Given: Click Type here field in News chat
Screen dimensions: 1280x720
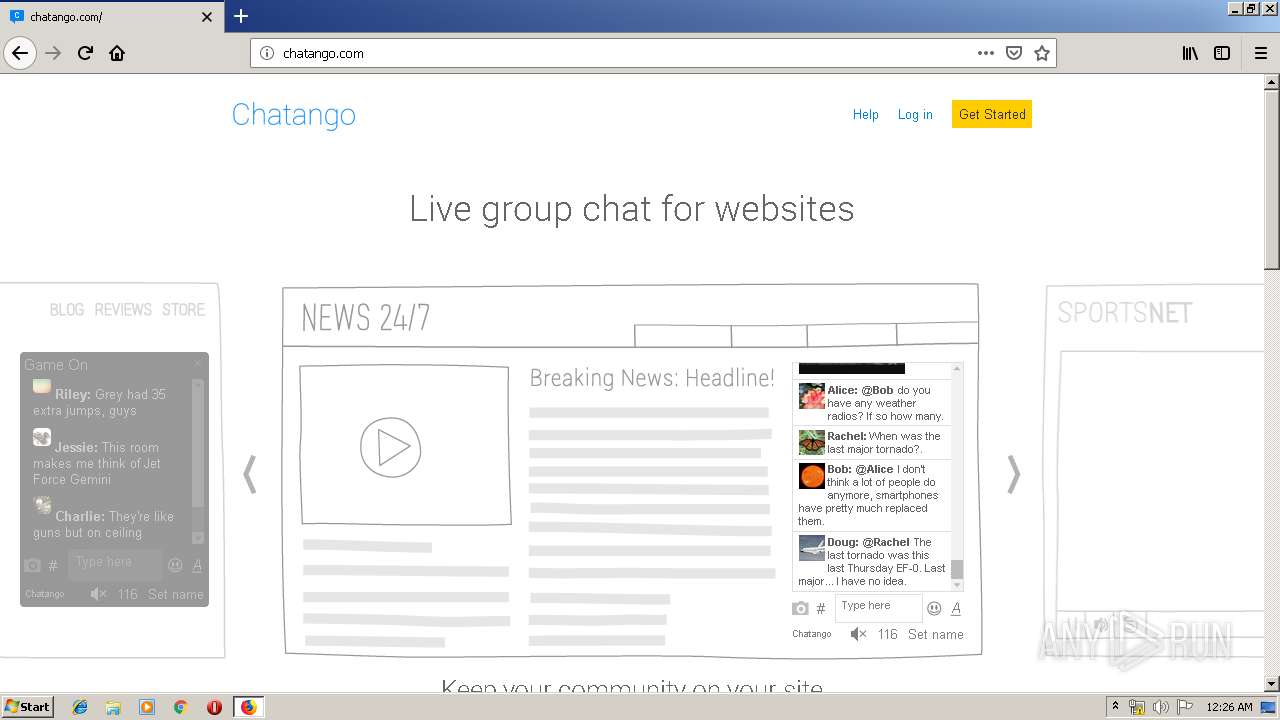Looking at the screenshot, I should pos(878,606).
